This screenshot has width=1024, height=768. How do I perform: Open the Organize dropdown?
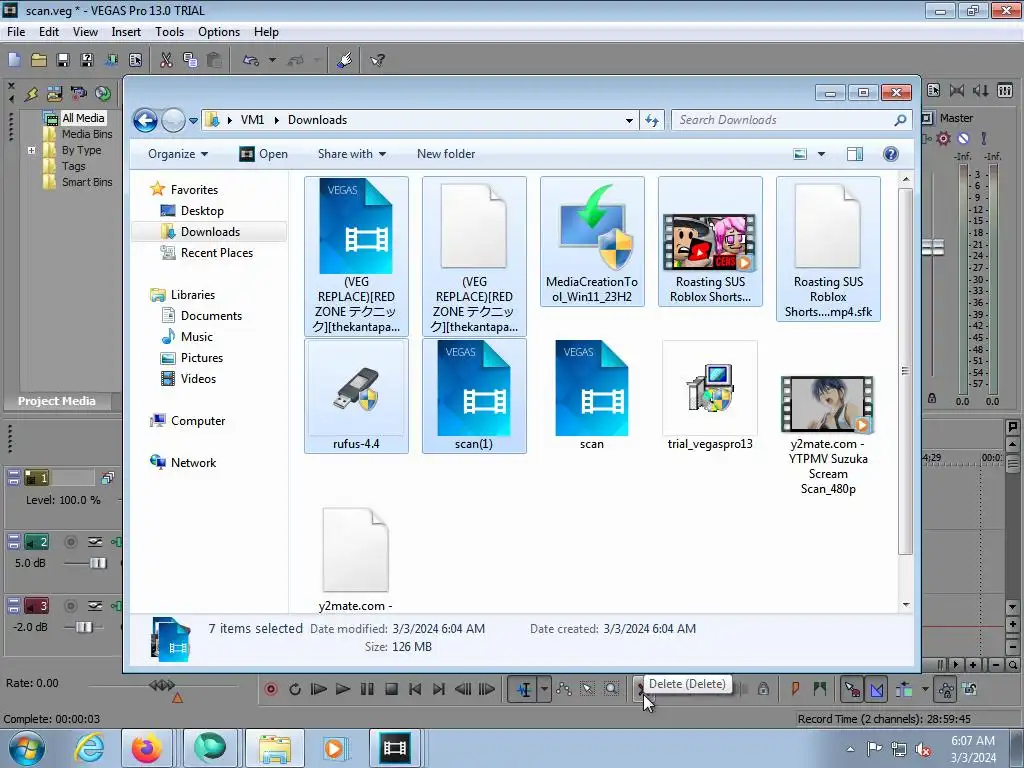[x=178, y=154]
